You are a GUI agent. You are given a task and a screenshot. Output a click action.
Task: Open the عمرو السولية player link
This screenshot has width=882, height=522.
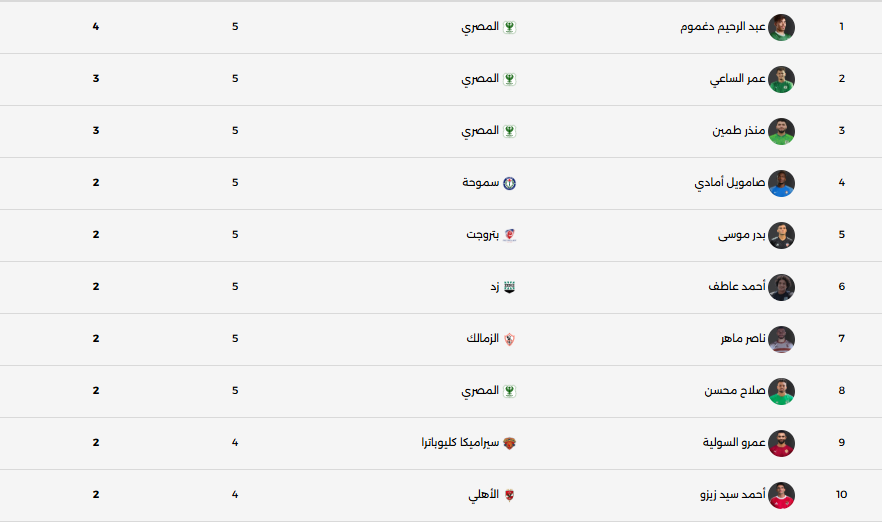[x=734, y=443]
